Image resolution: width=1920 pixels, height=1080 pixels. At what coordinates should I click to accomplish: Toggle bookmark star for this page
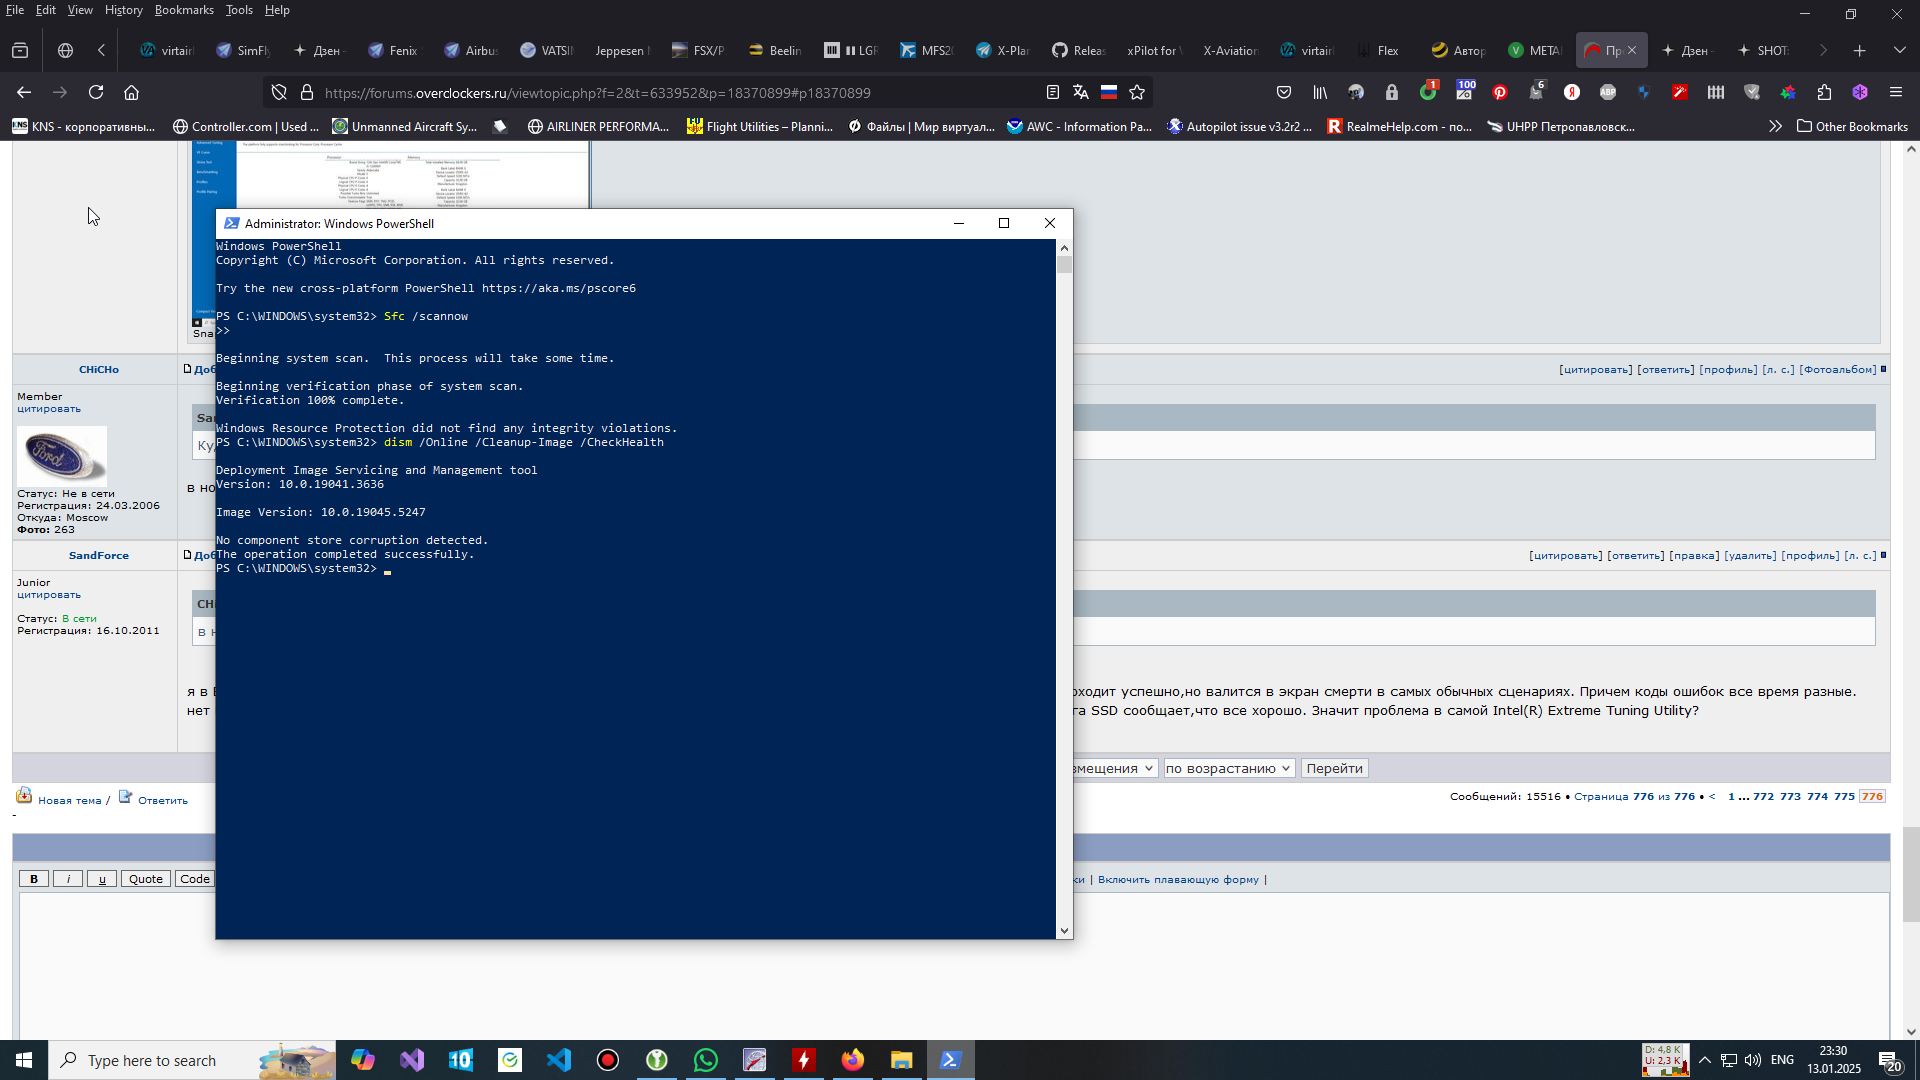pos(1137,92)
